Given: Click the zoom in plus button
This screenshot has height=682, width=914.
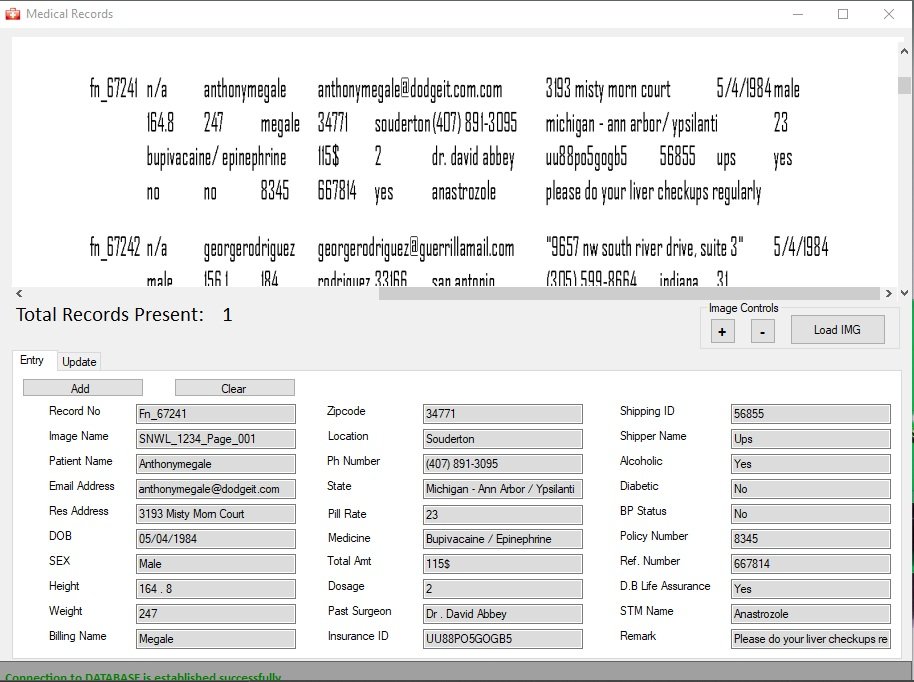Looking at the screenshot, I should [723, 331].
